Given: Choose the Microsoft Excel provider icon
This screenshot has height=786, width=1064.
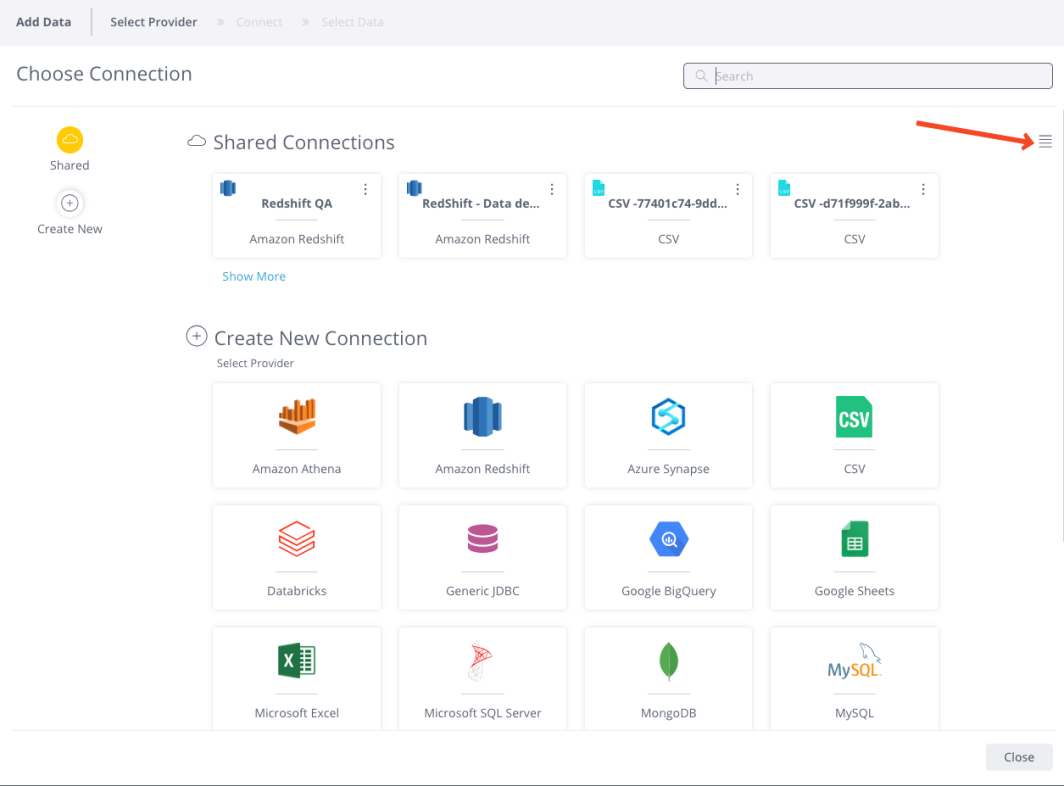Looking at the screenshot, I should point(297,660).
